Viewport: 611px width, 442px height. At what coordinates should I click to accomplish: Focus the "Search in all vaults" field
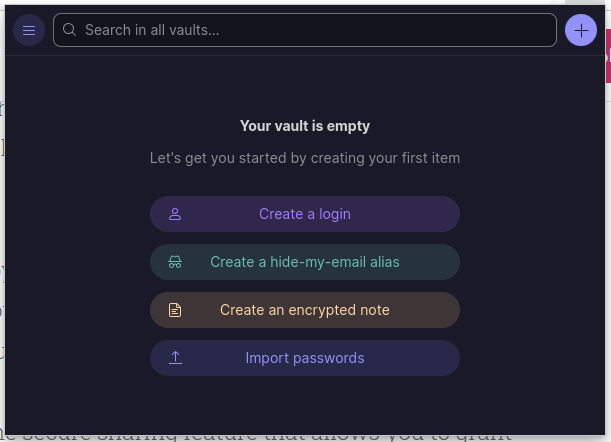click(310, 30)
